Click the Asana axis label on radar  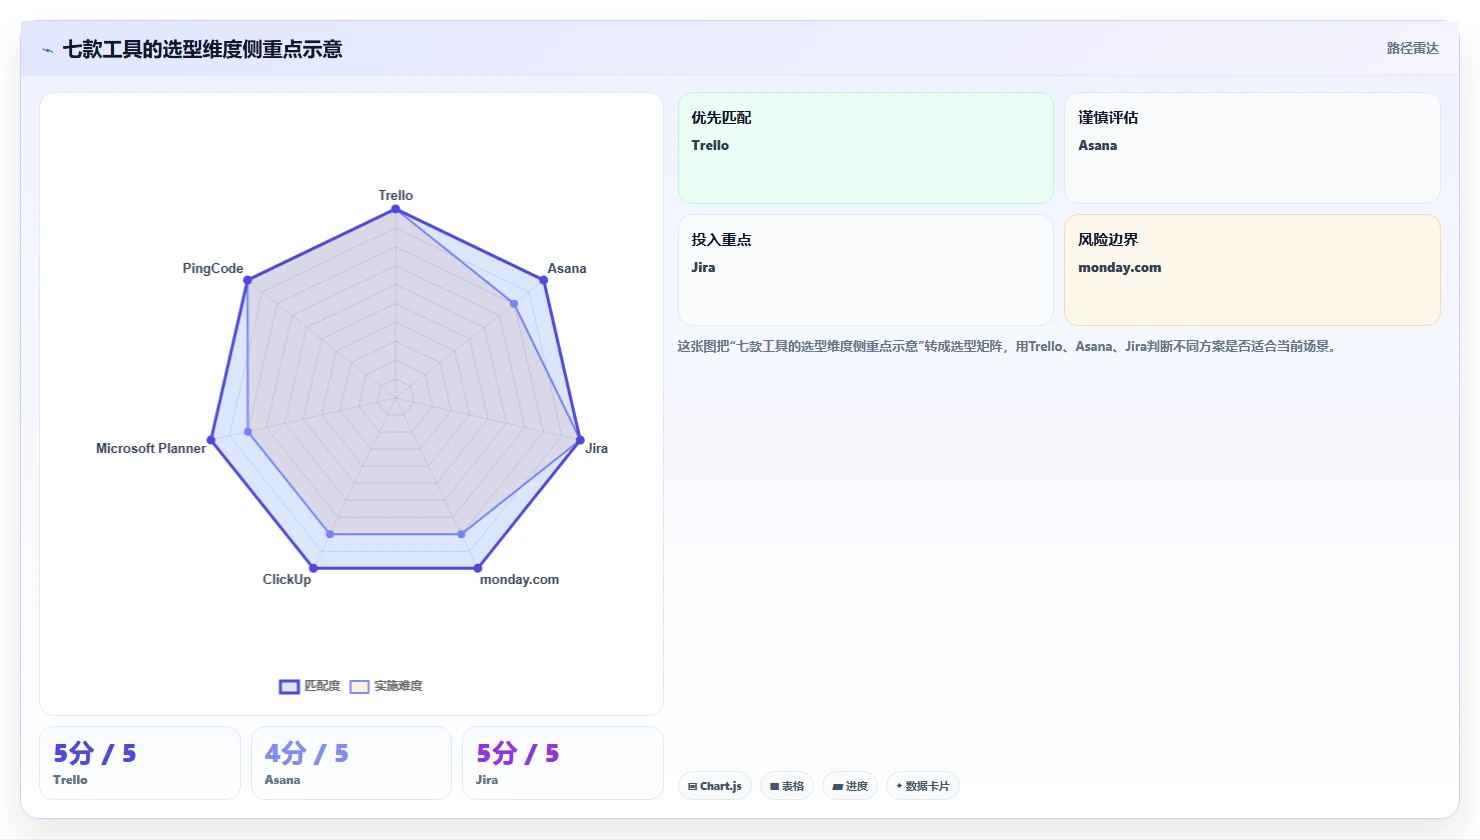(x=567, y=268)
